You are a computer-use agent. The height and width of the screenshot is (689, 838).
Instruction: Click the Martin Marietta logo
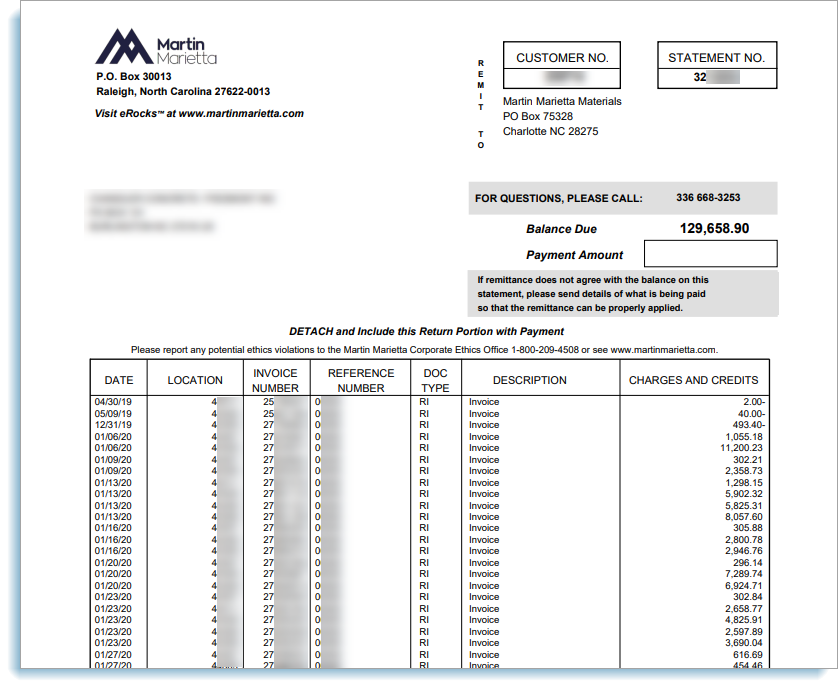pyautogui.click(x=155, y=48)
